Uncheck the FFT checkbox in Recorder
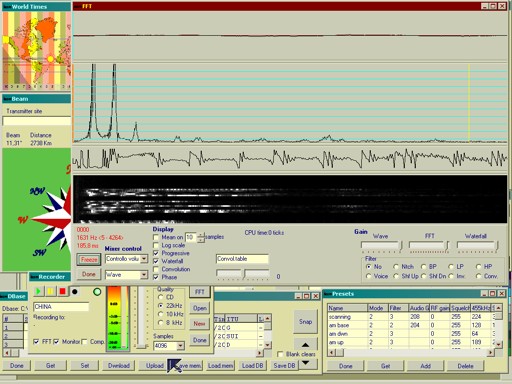This screenshot has height=384, width=512. (36, 342)
